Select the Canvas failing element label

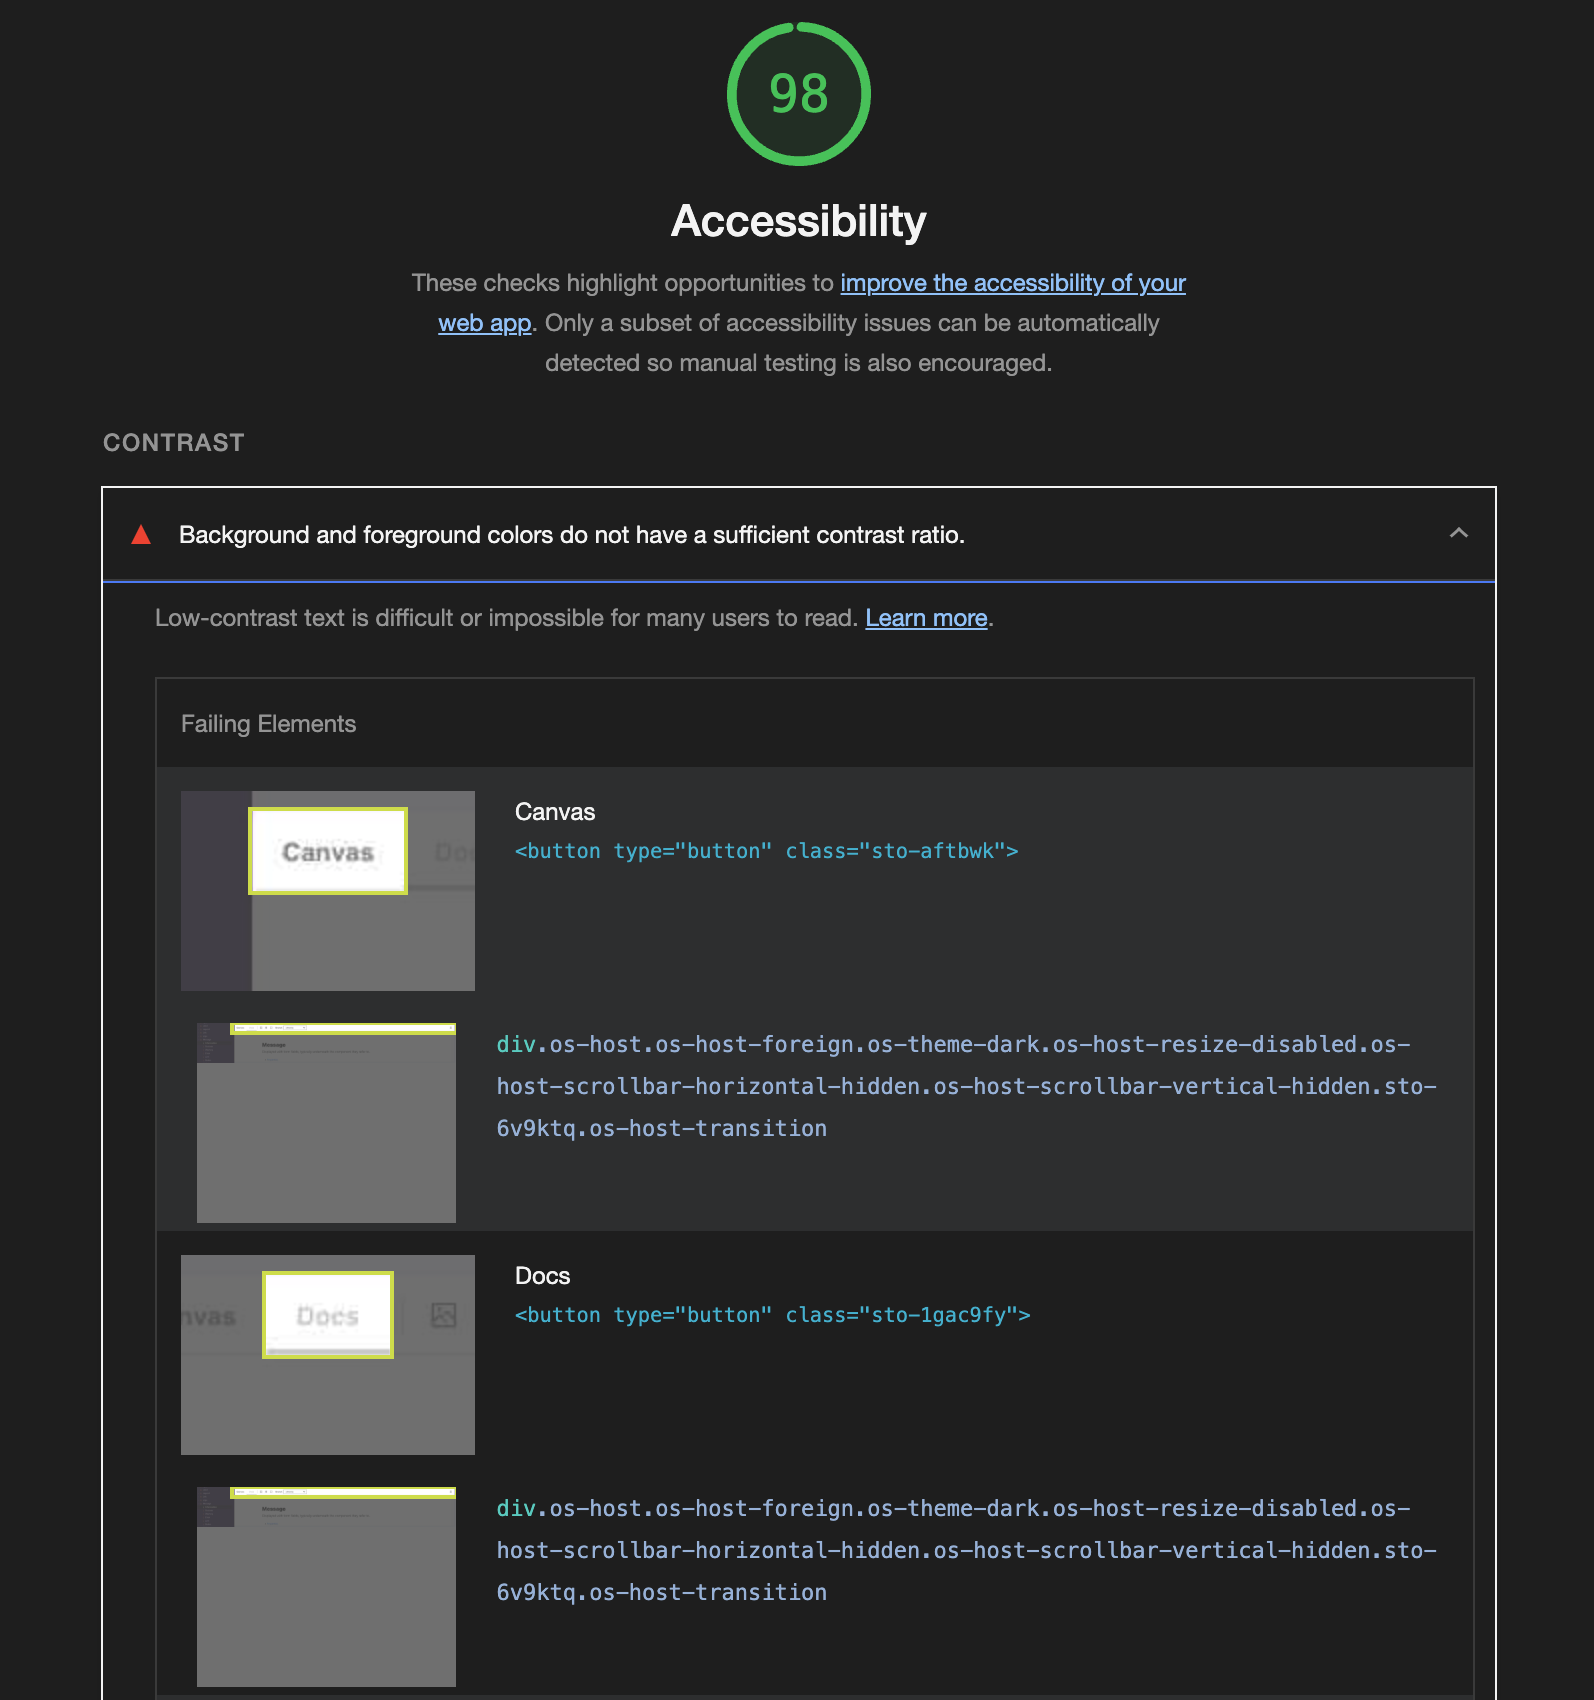point(554,812)
